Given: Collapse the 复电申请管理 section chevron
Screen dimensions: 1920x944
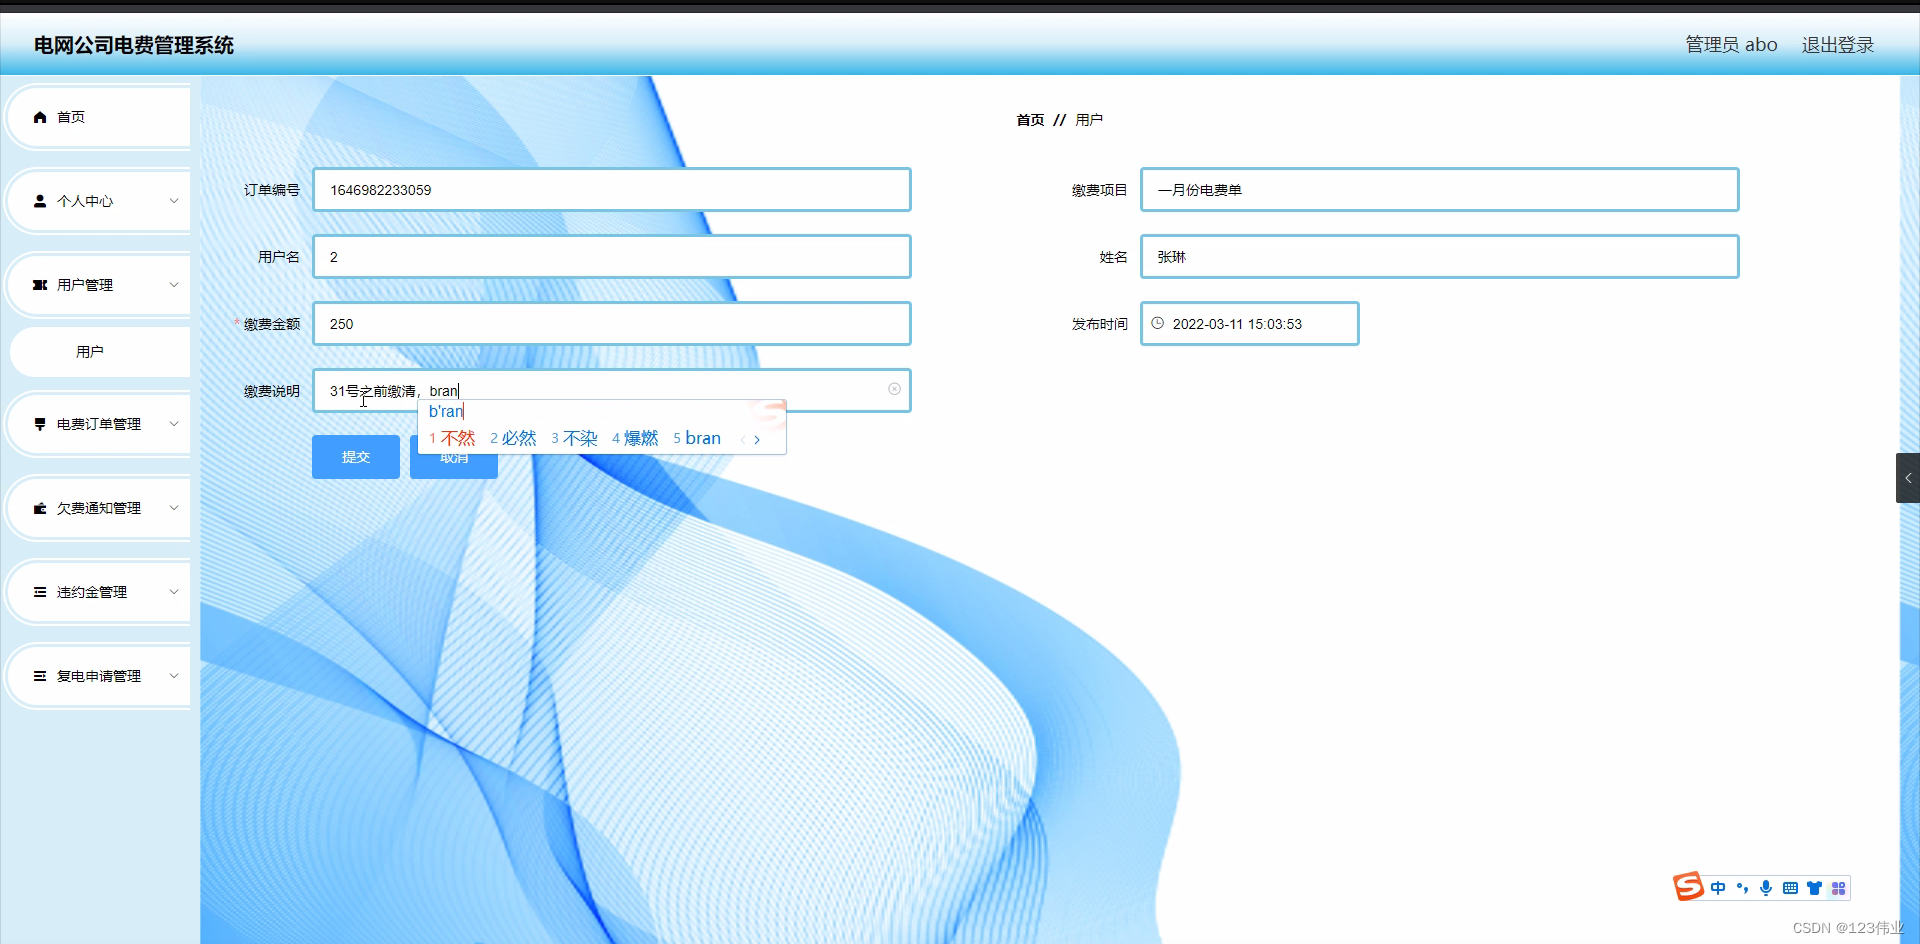Looking at the screenshot, I should click(x=175, y=675).
